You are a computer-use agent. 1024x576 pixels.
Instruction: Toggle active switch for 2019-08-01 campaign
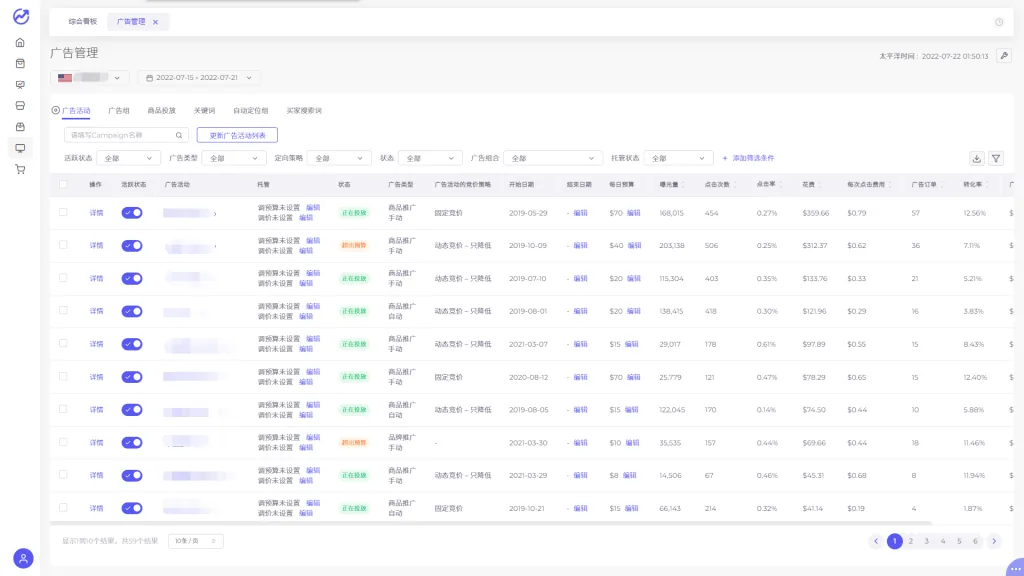pos(132,312)
